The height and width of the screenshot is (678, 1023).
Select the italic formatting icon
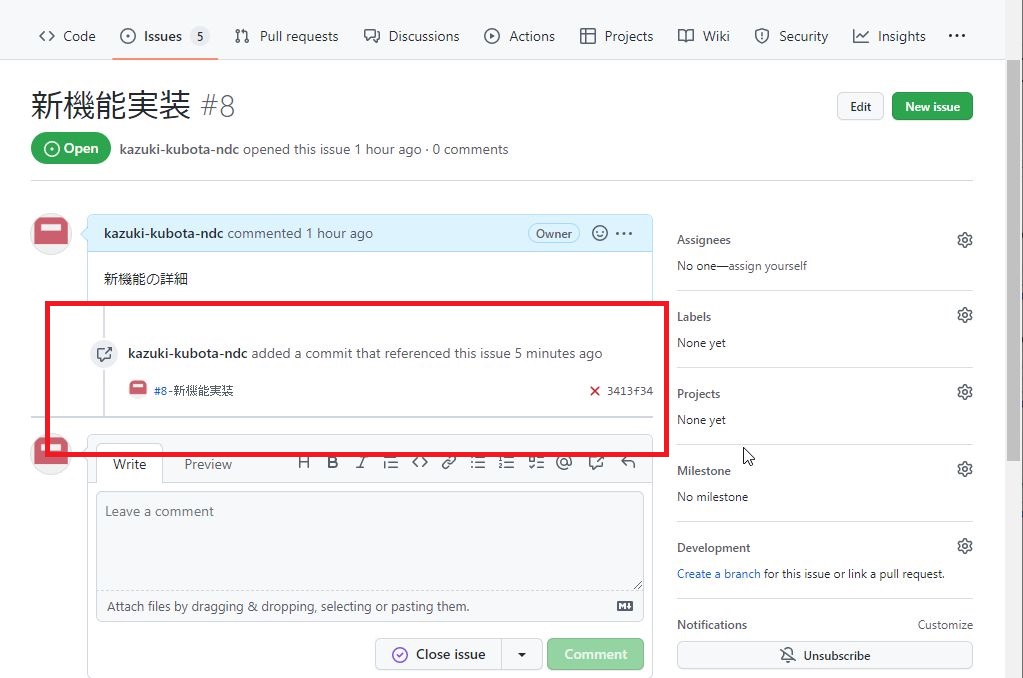(x=361, y=462)
